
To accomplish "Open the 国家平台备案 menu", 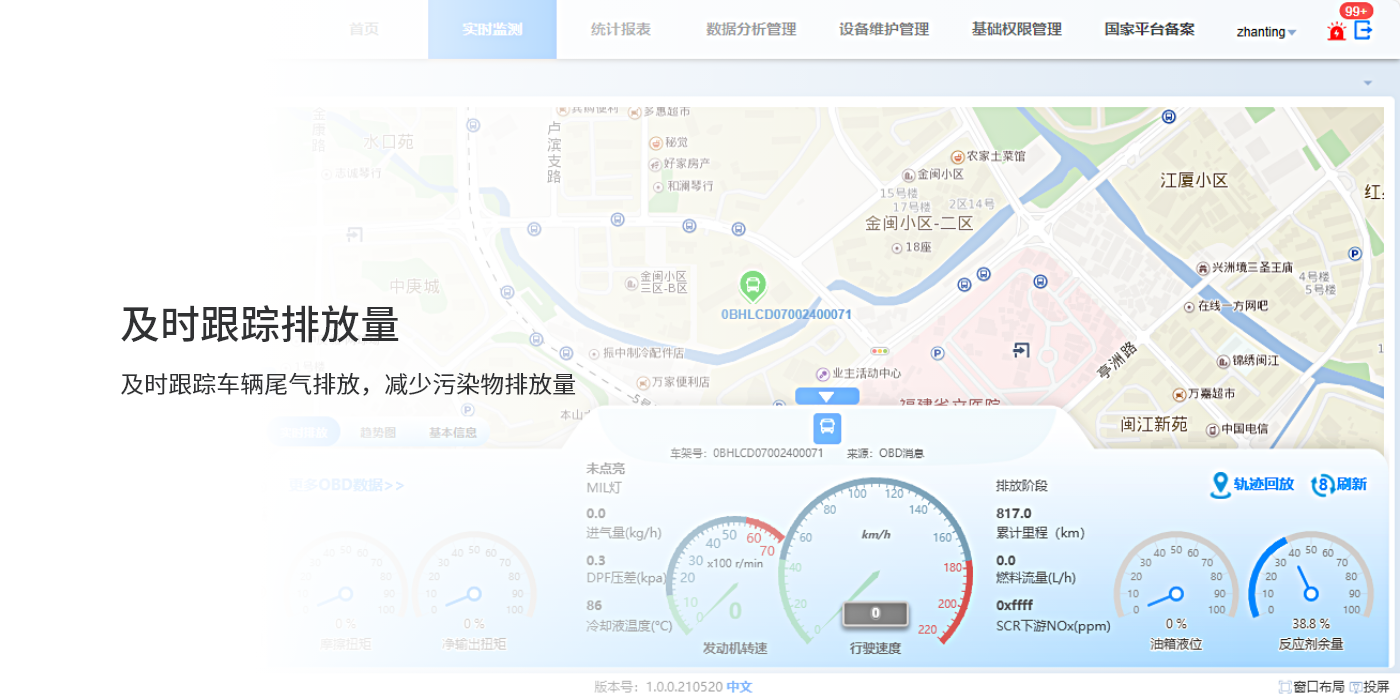I will click(x=1149, y=29).
